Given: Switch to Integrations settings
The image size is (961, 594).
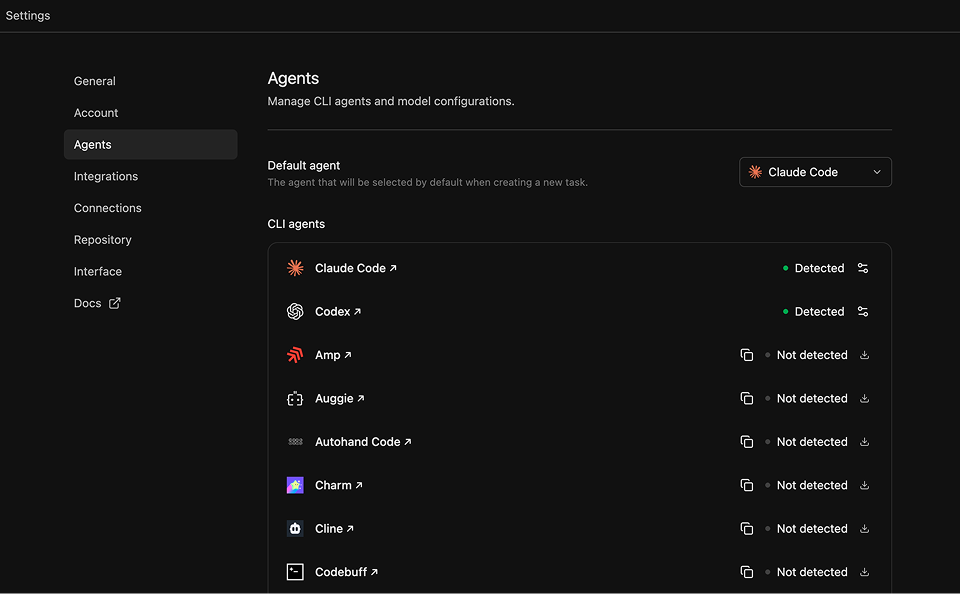Looking at the screenshot, I should (106, 177).
